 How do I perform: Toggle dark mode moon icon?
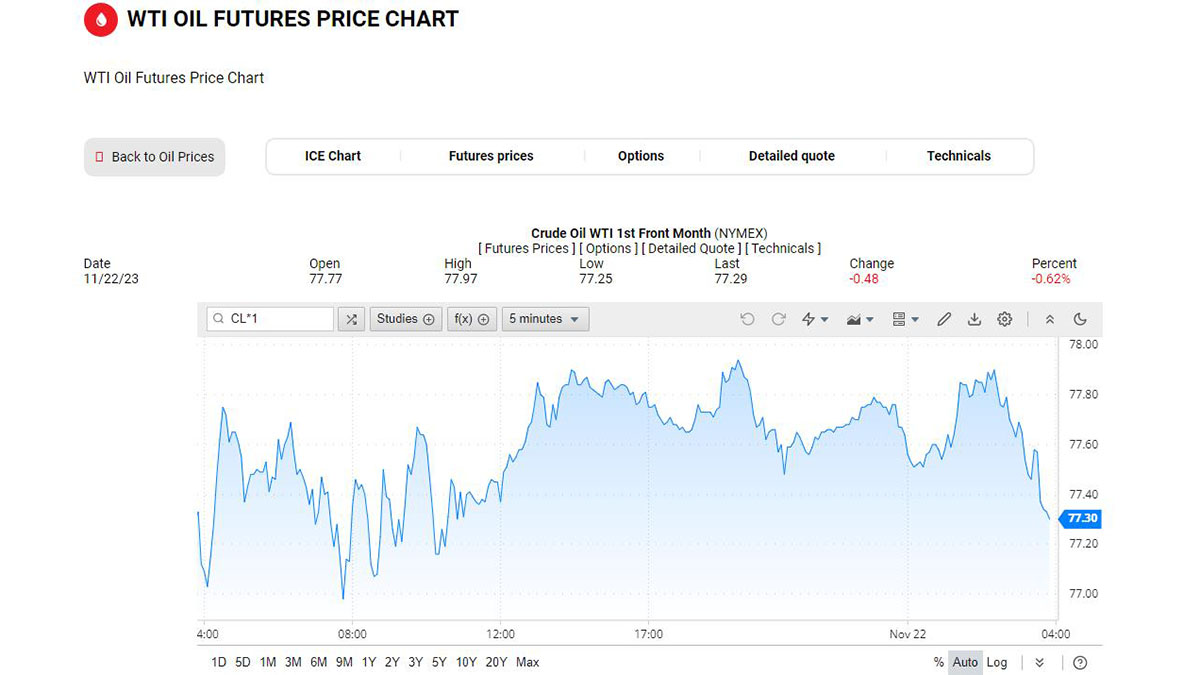coord(1080,319)
